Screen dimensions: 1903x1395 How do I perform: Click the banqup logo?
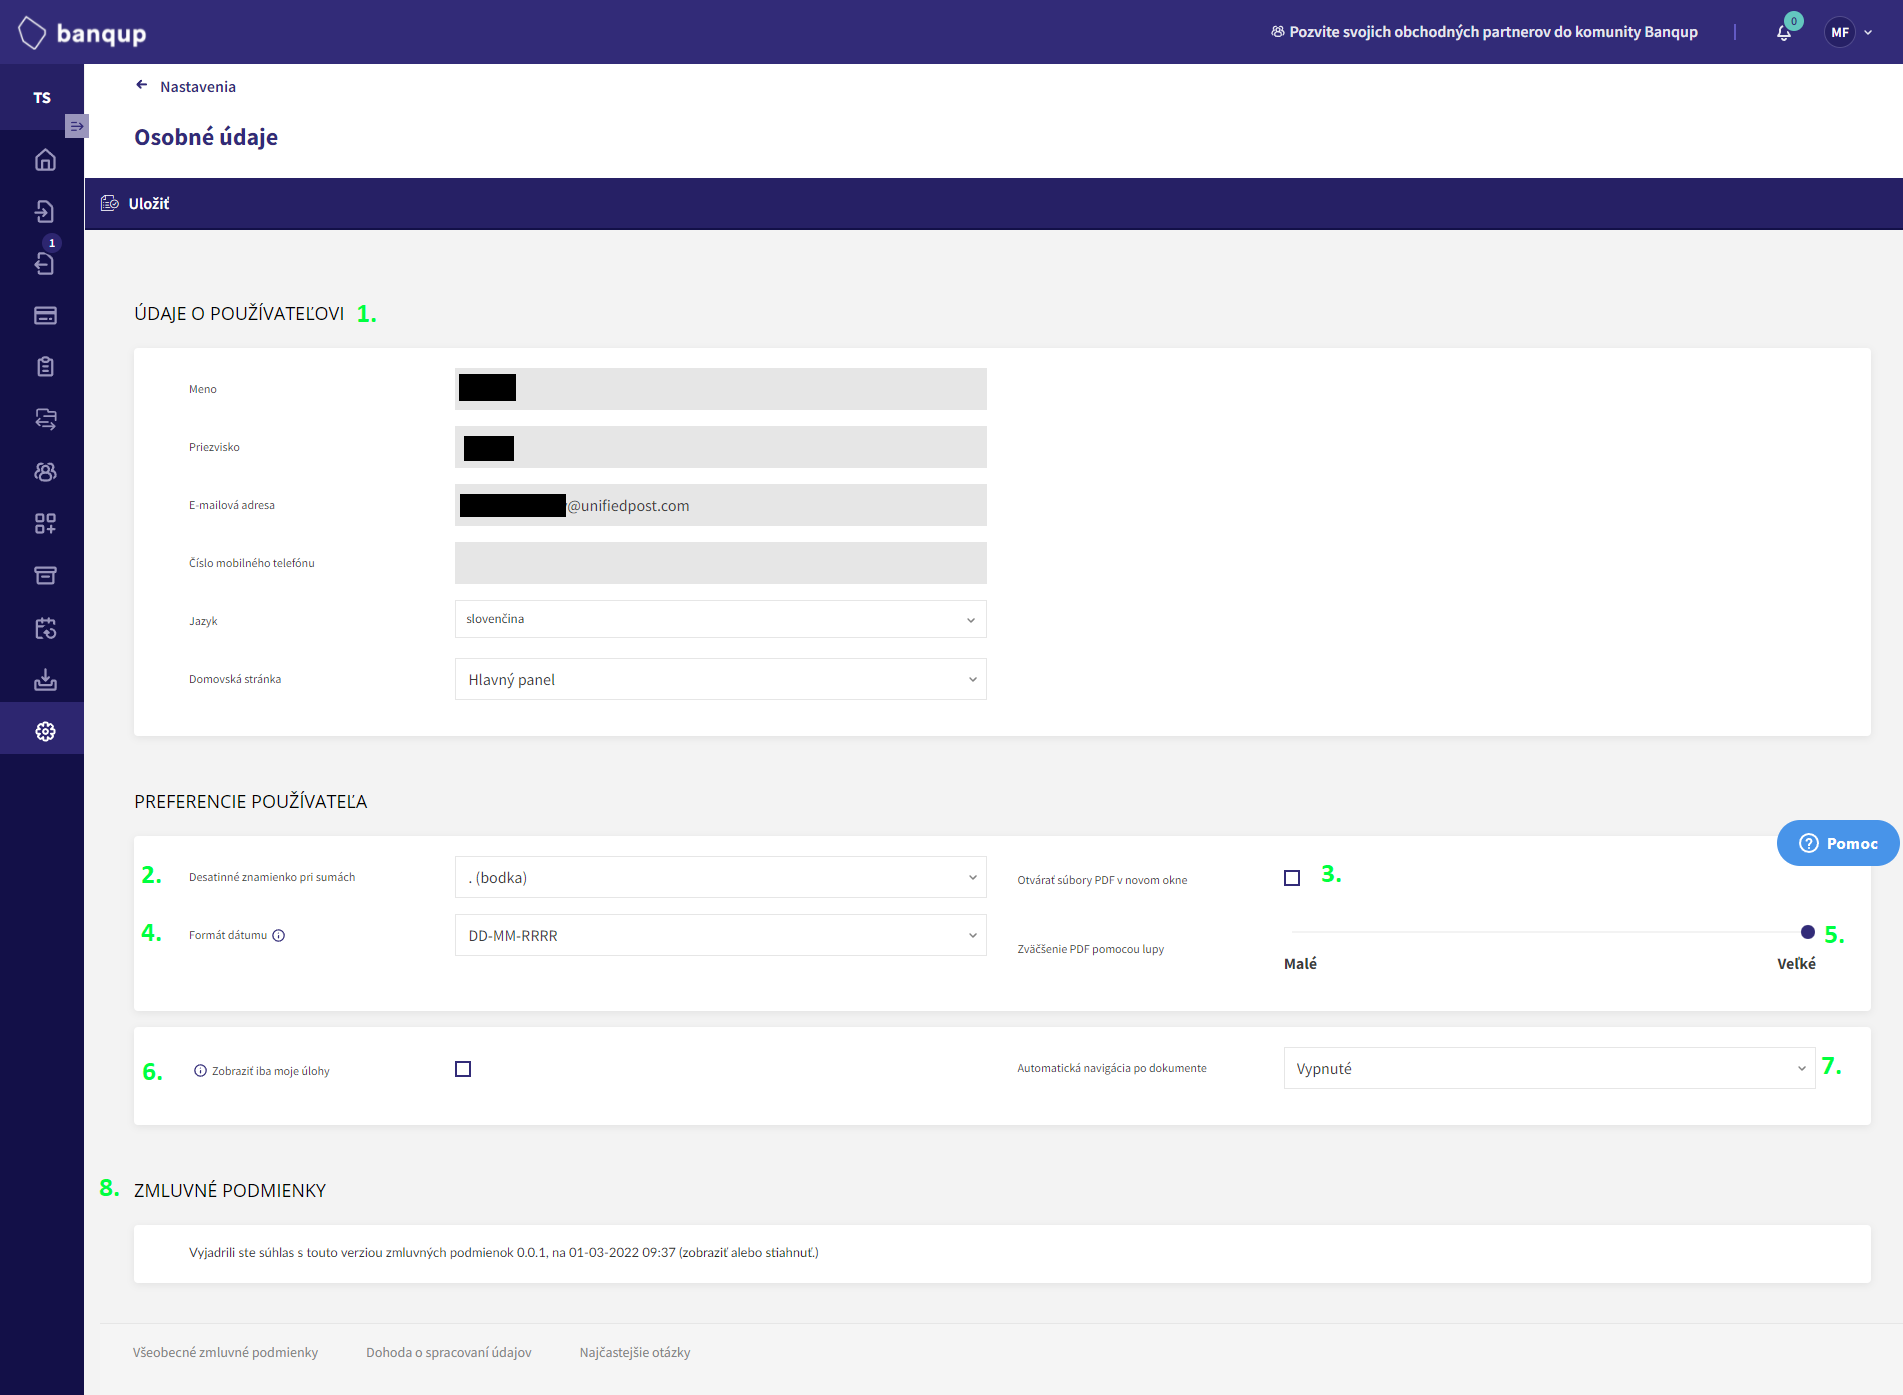pos(82,33)
